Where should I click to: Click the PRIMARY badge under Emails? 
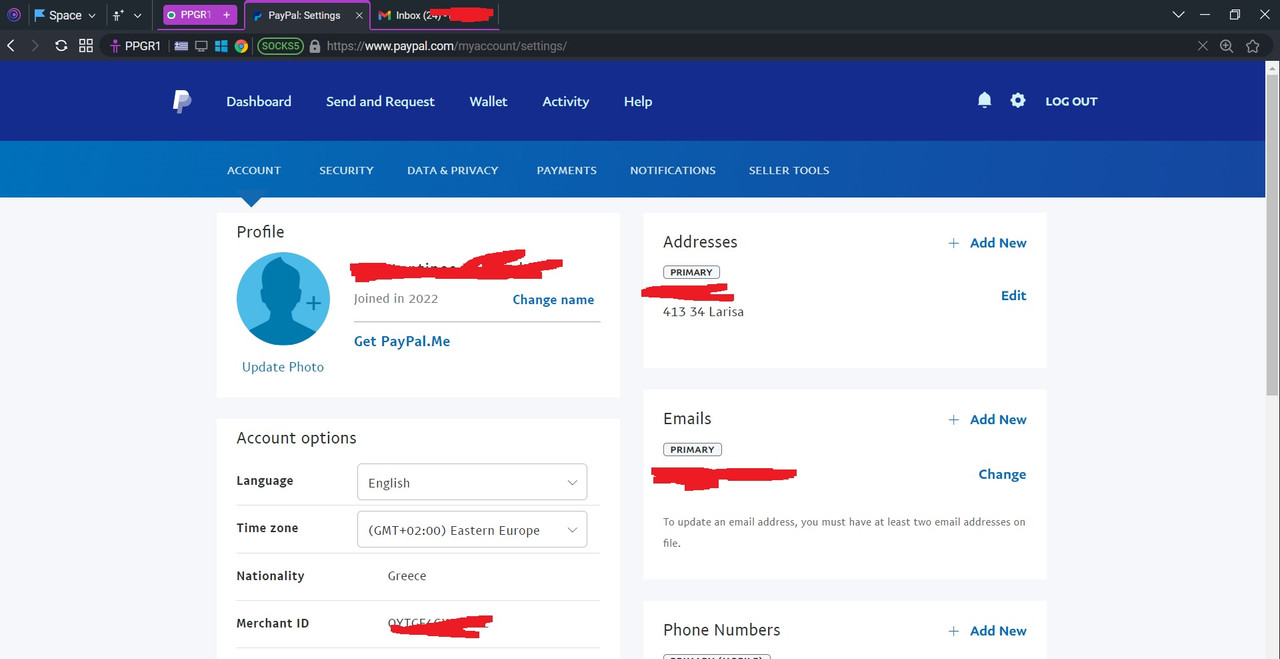point(692,450)
